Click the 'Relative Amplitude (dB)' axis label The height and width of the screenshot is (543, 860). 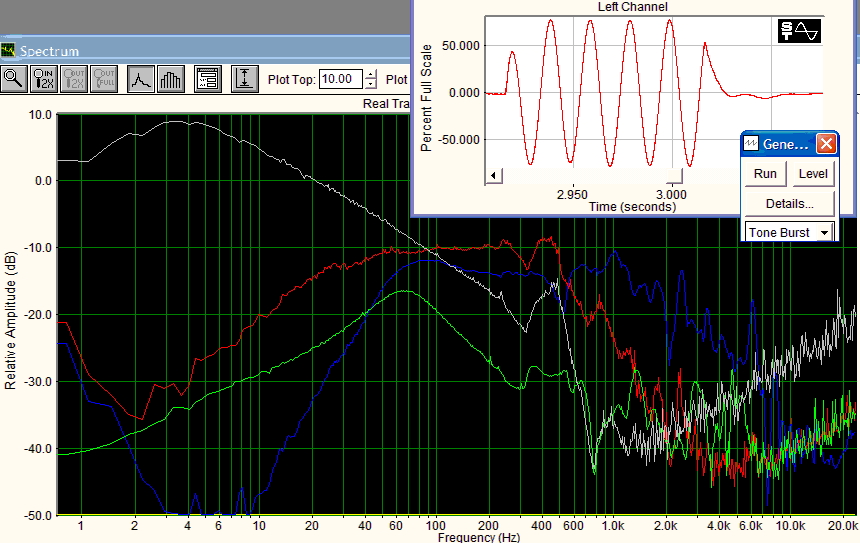(10, 320)
